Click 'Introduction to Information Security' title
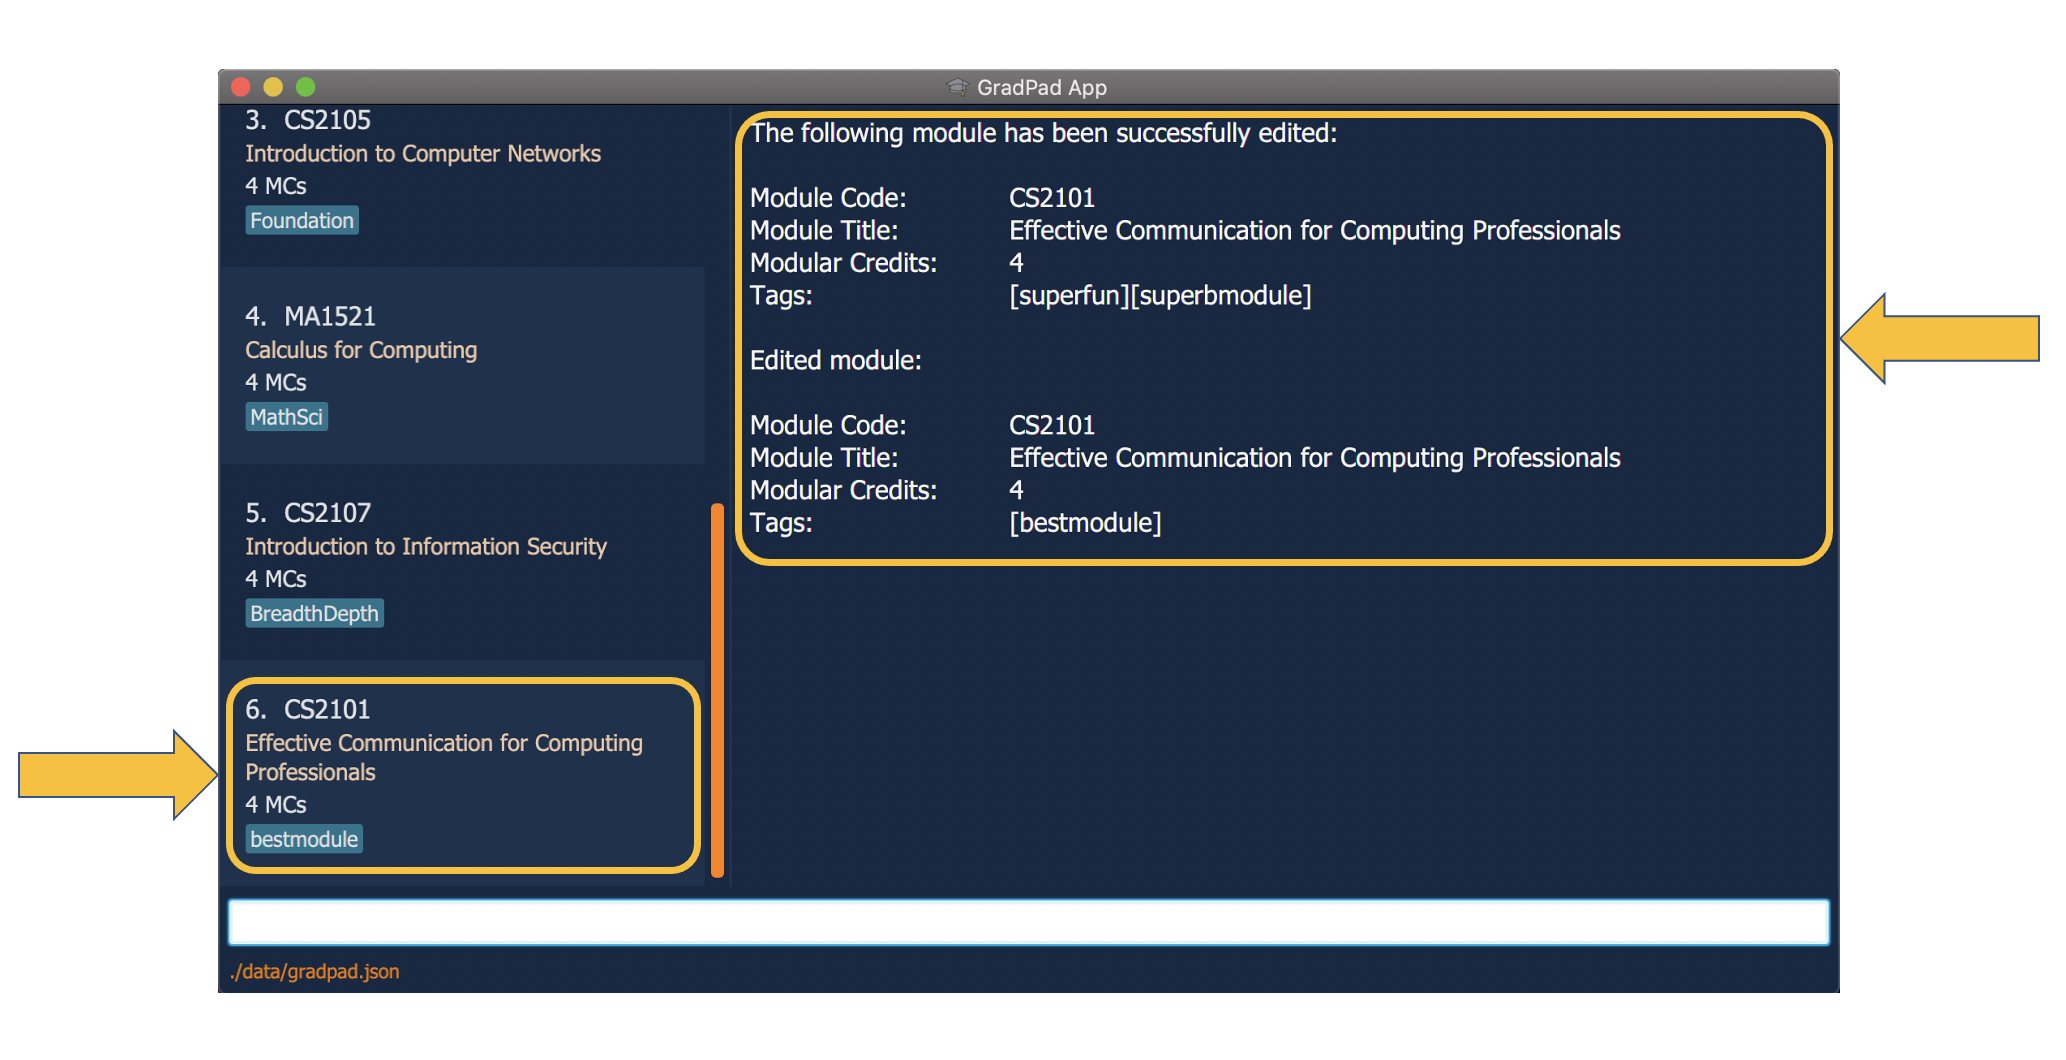Viewport: 2066px width, 1060px height. (x=426, y=547)
